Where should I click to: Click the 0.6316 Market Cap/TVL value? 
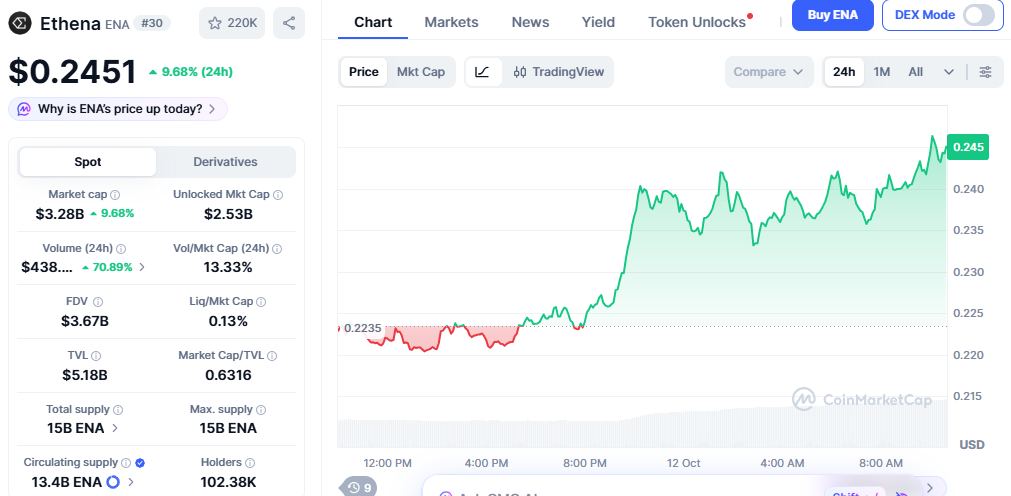point(228,375)
